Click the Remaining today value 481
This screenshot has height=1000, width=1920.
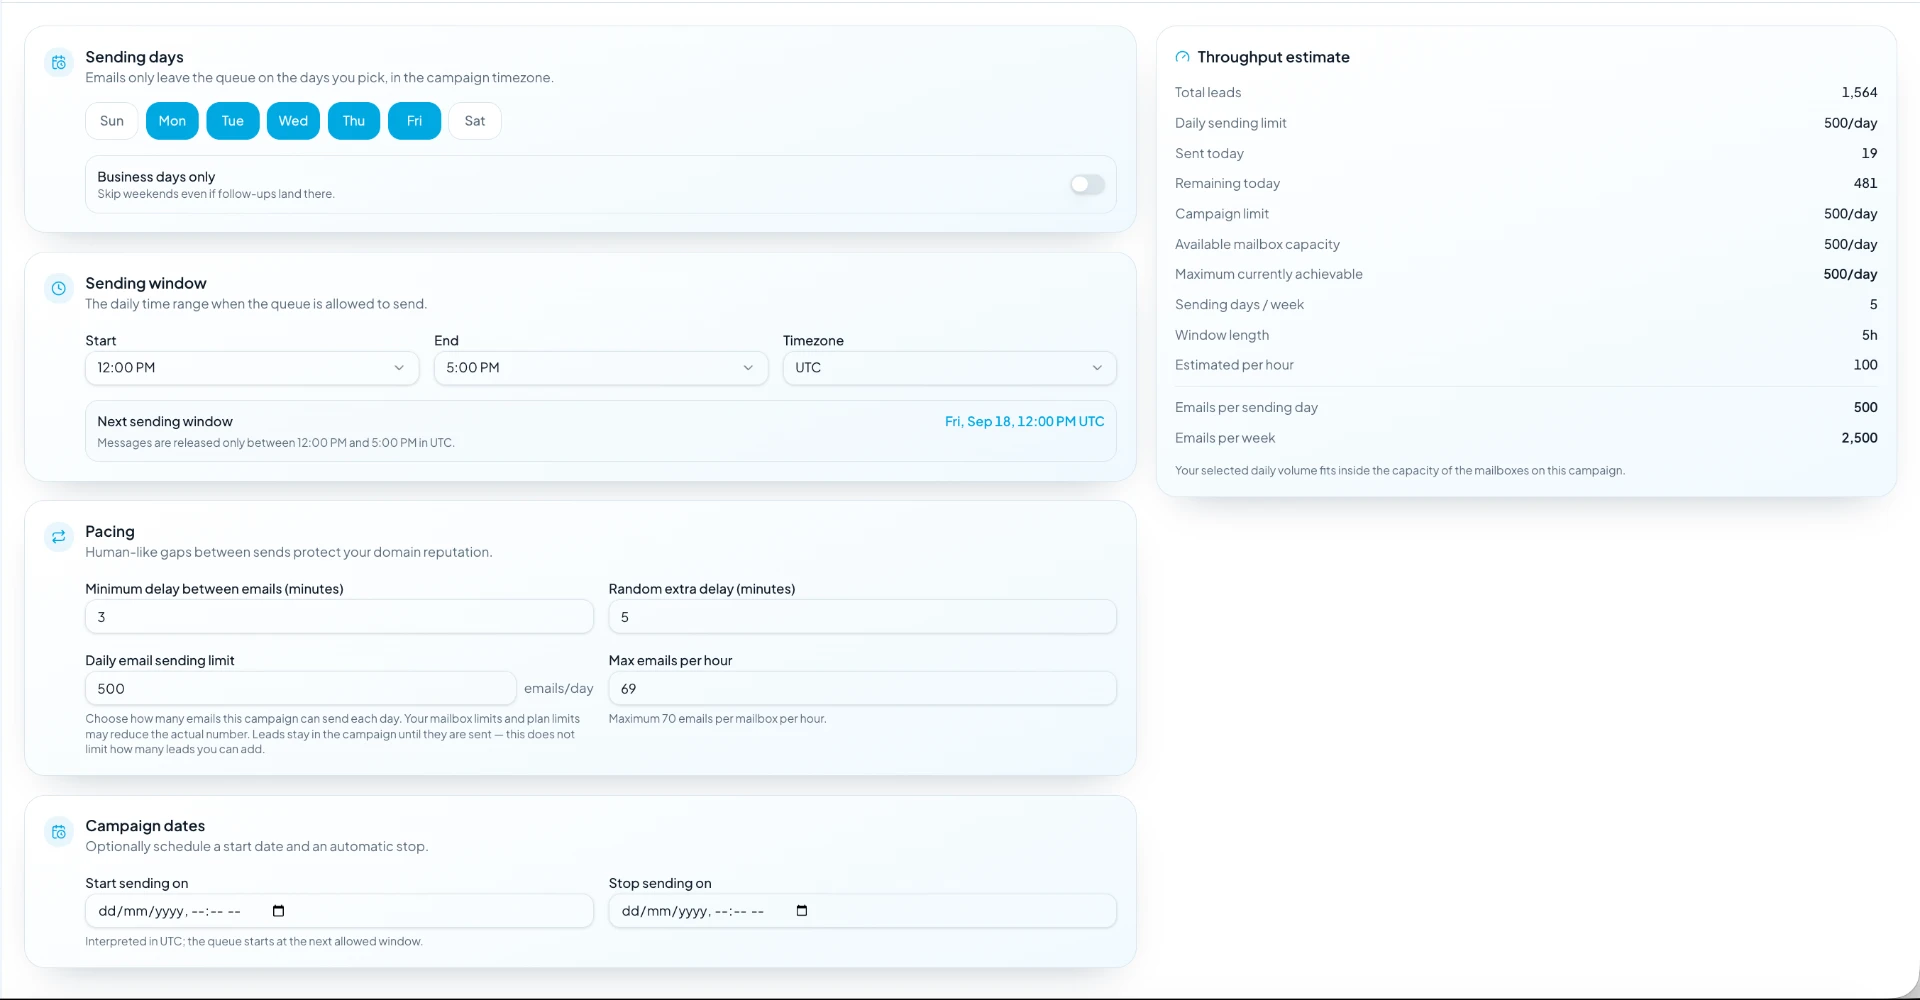click(1865, 183)
